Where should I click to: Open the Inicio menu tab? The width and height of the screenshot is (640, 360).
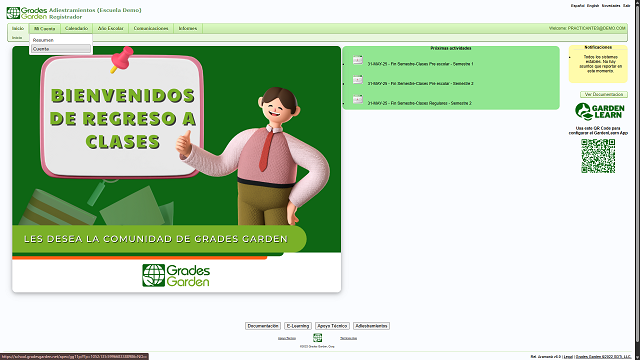(18, 29)
